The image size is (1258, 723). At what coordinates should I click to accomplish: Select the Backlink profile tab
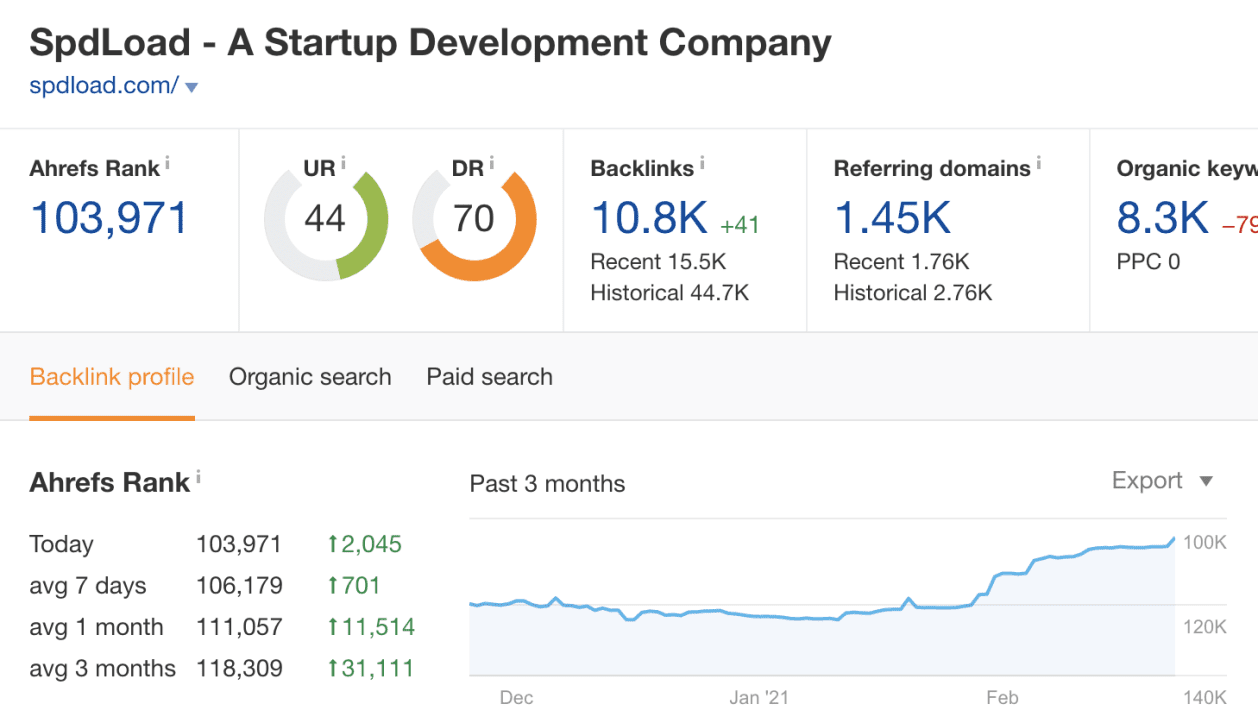tap(112, 377)
